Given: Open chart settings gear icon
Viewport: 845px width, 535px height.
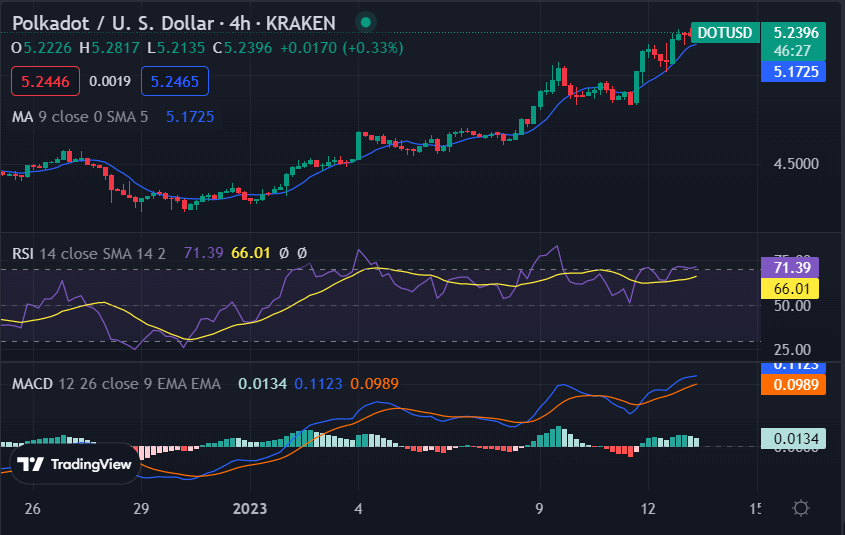Looking at the screenshot, I should pyautogui.click(x=801, y=508).
